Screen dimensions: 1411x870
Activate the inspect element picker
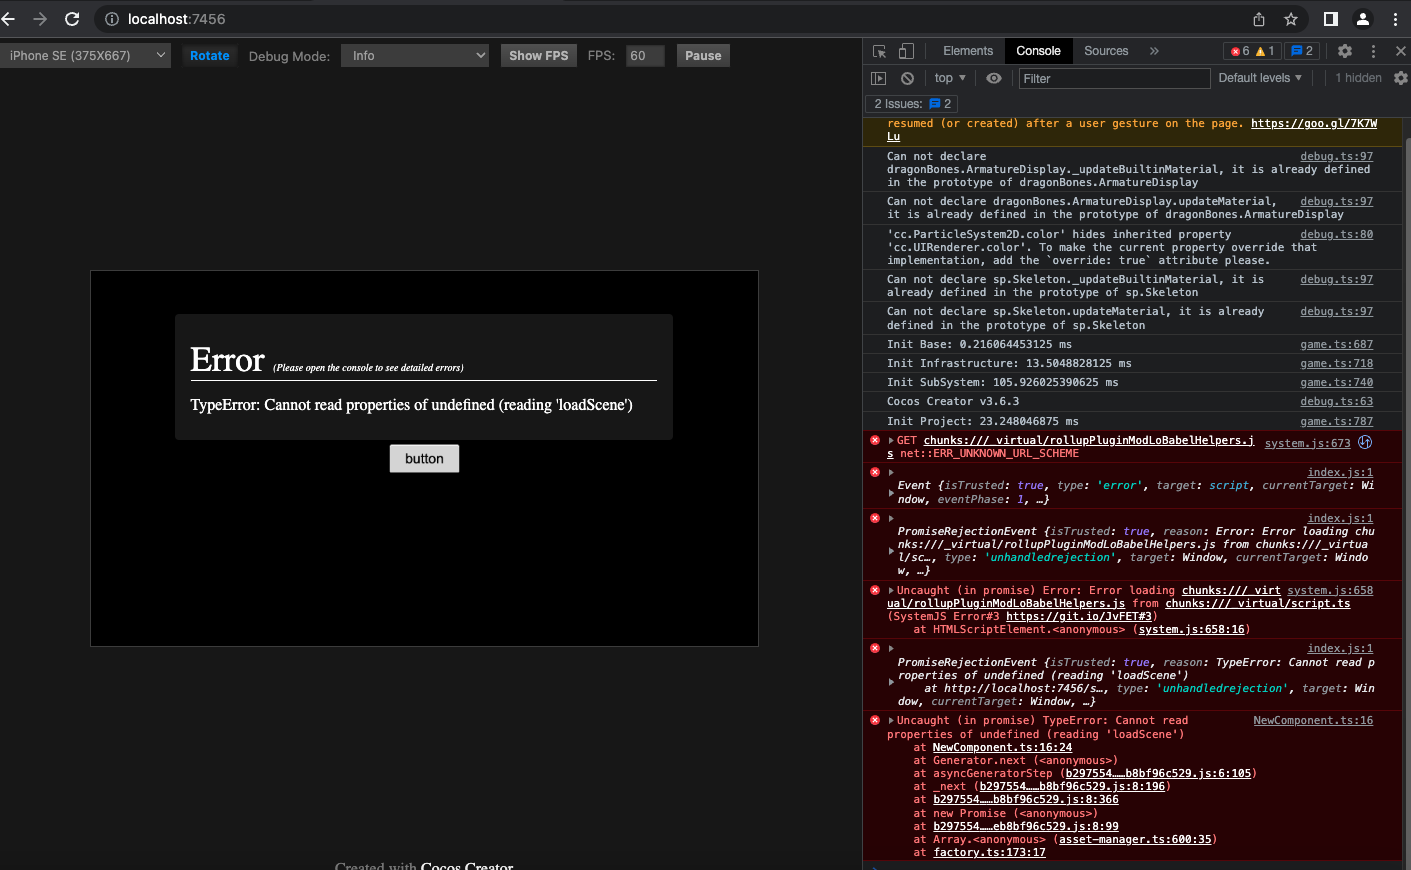coord(879,51)
